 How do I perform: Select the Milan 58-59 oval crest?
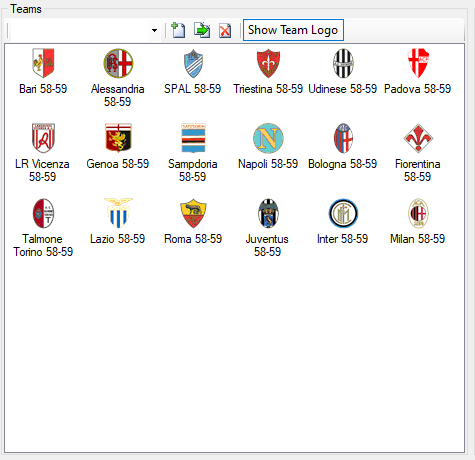point(418,213)
